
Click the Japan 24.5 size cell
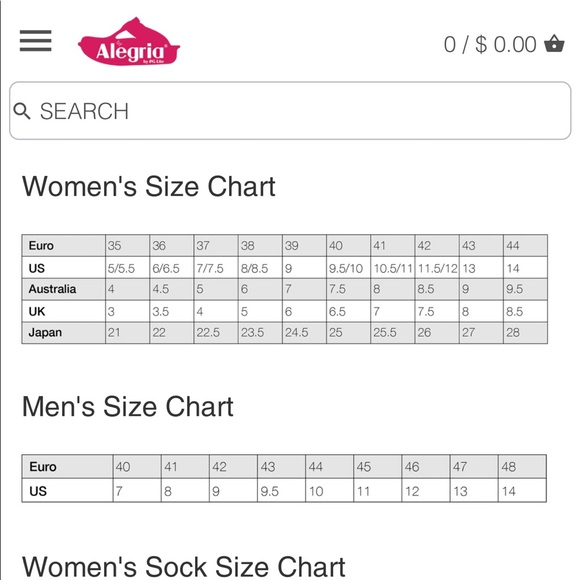tap(304, 333)
